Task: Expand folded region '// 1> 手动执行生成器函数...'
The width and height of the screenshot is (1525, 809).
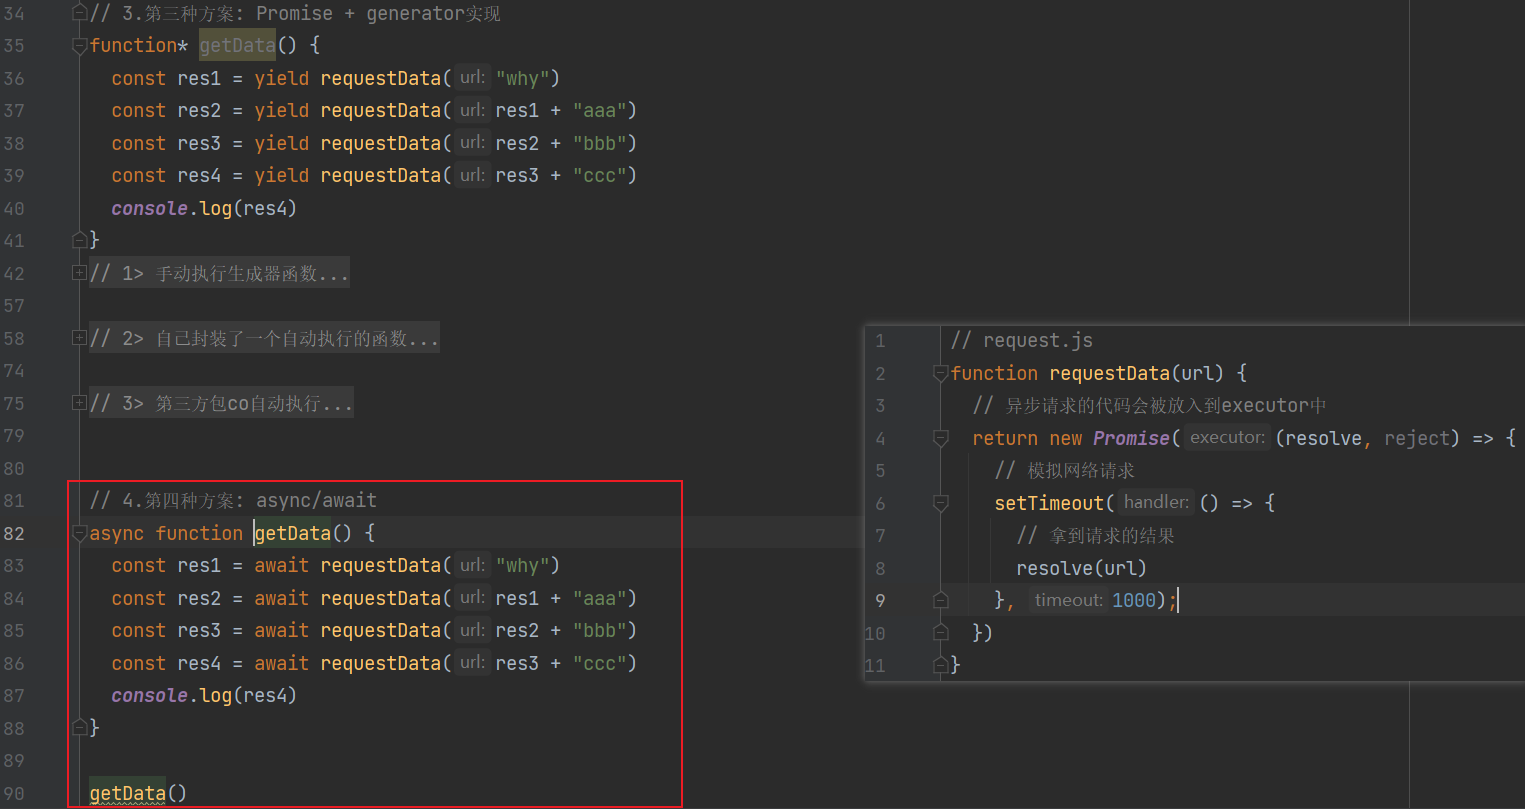Action: 80,273
